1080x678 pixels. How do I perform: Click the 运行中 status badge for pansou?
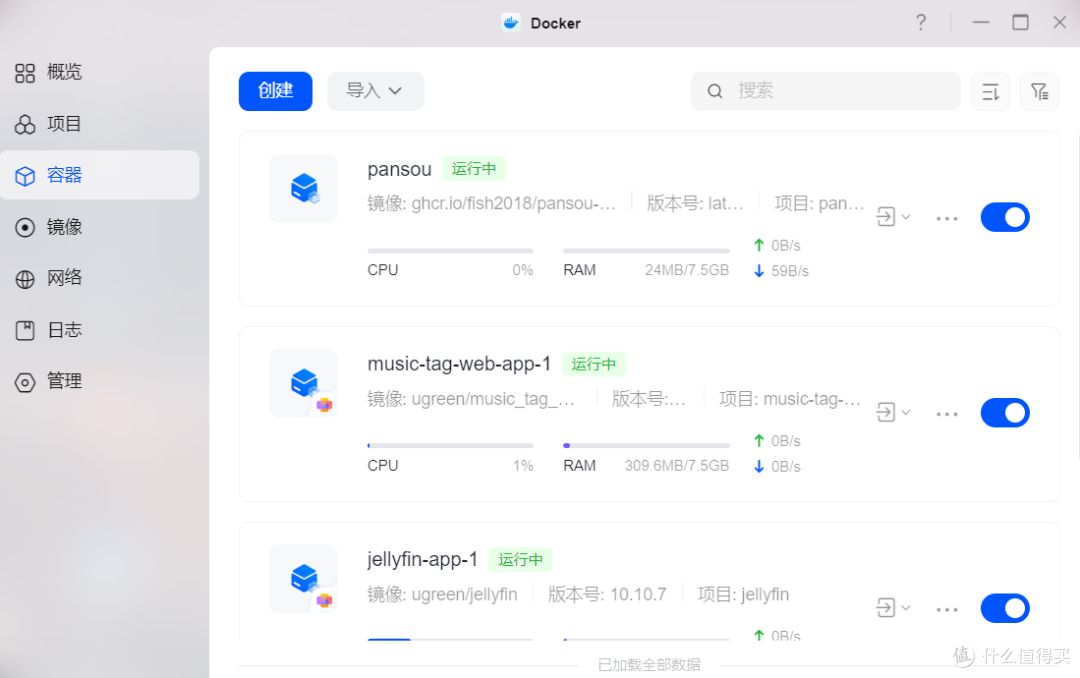(x=474, y=169)
